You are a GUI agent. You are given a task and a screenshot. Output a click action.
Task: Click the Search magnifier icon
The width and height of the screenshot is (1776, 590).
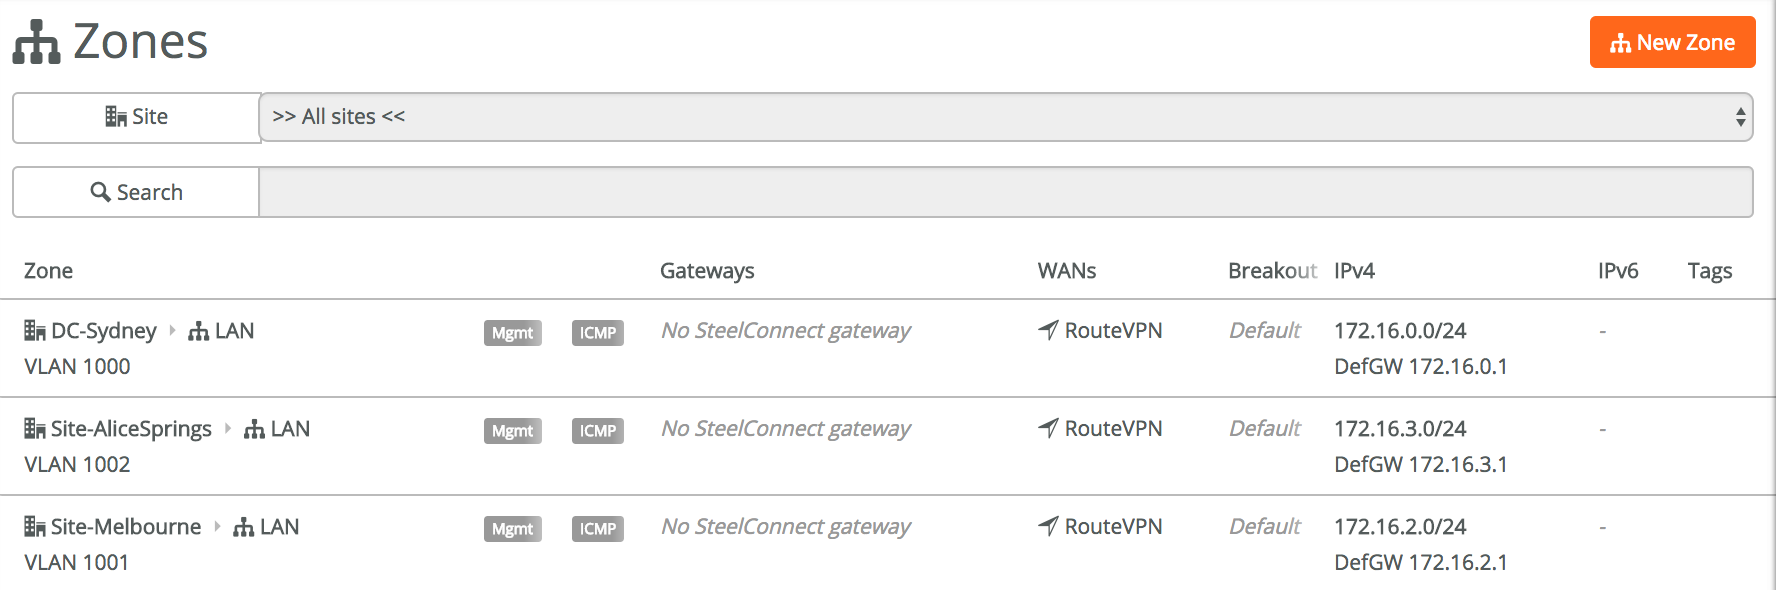pos(100,192)
